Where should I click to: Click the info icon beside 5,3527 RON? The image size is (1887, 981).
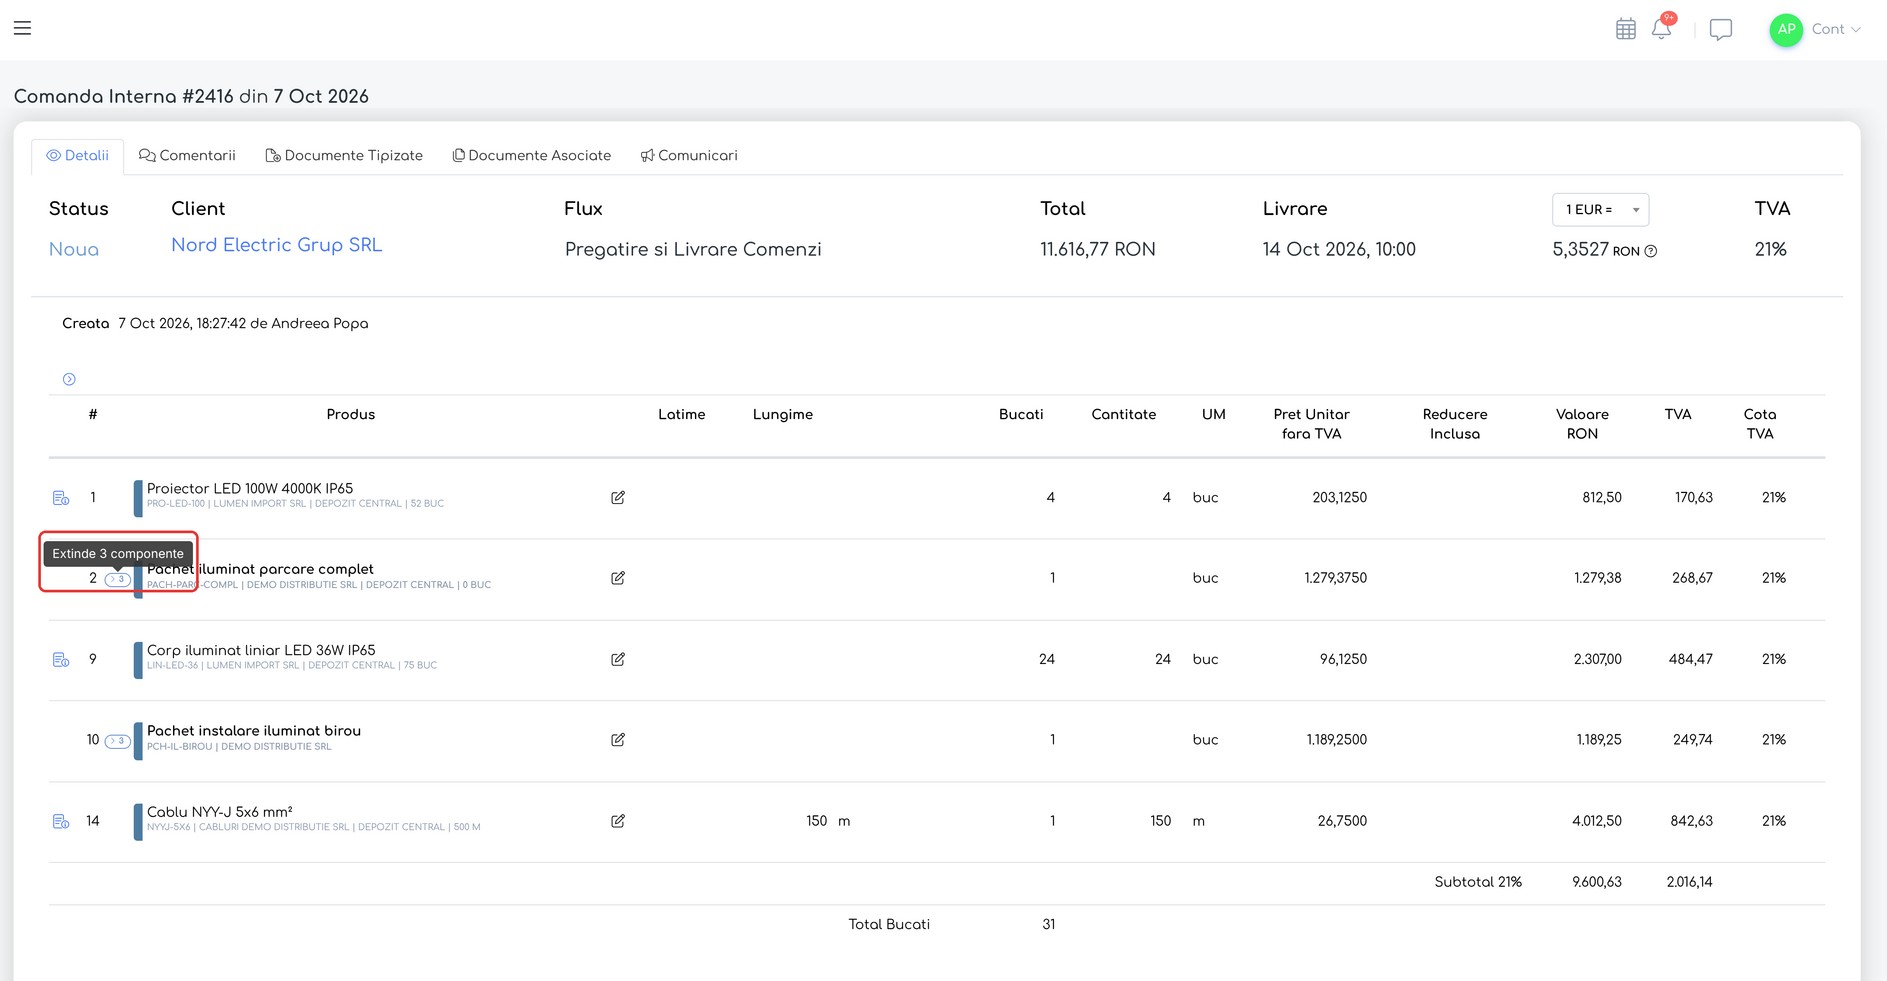[x=1651, y=251]
